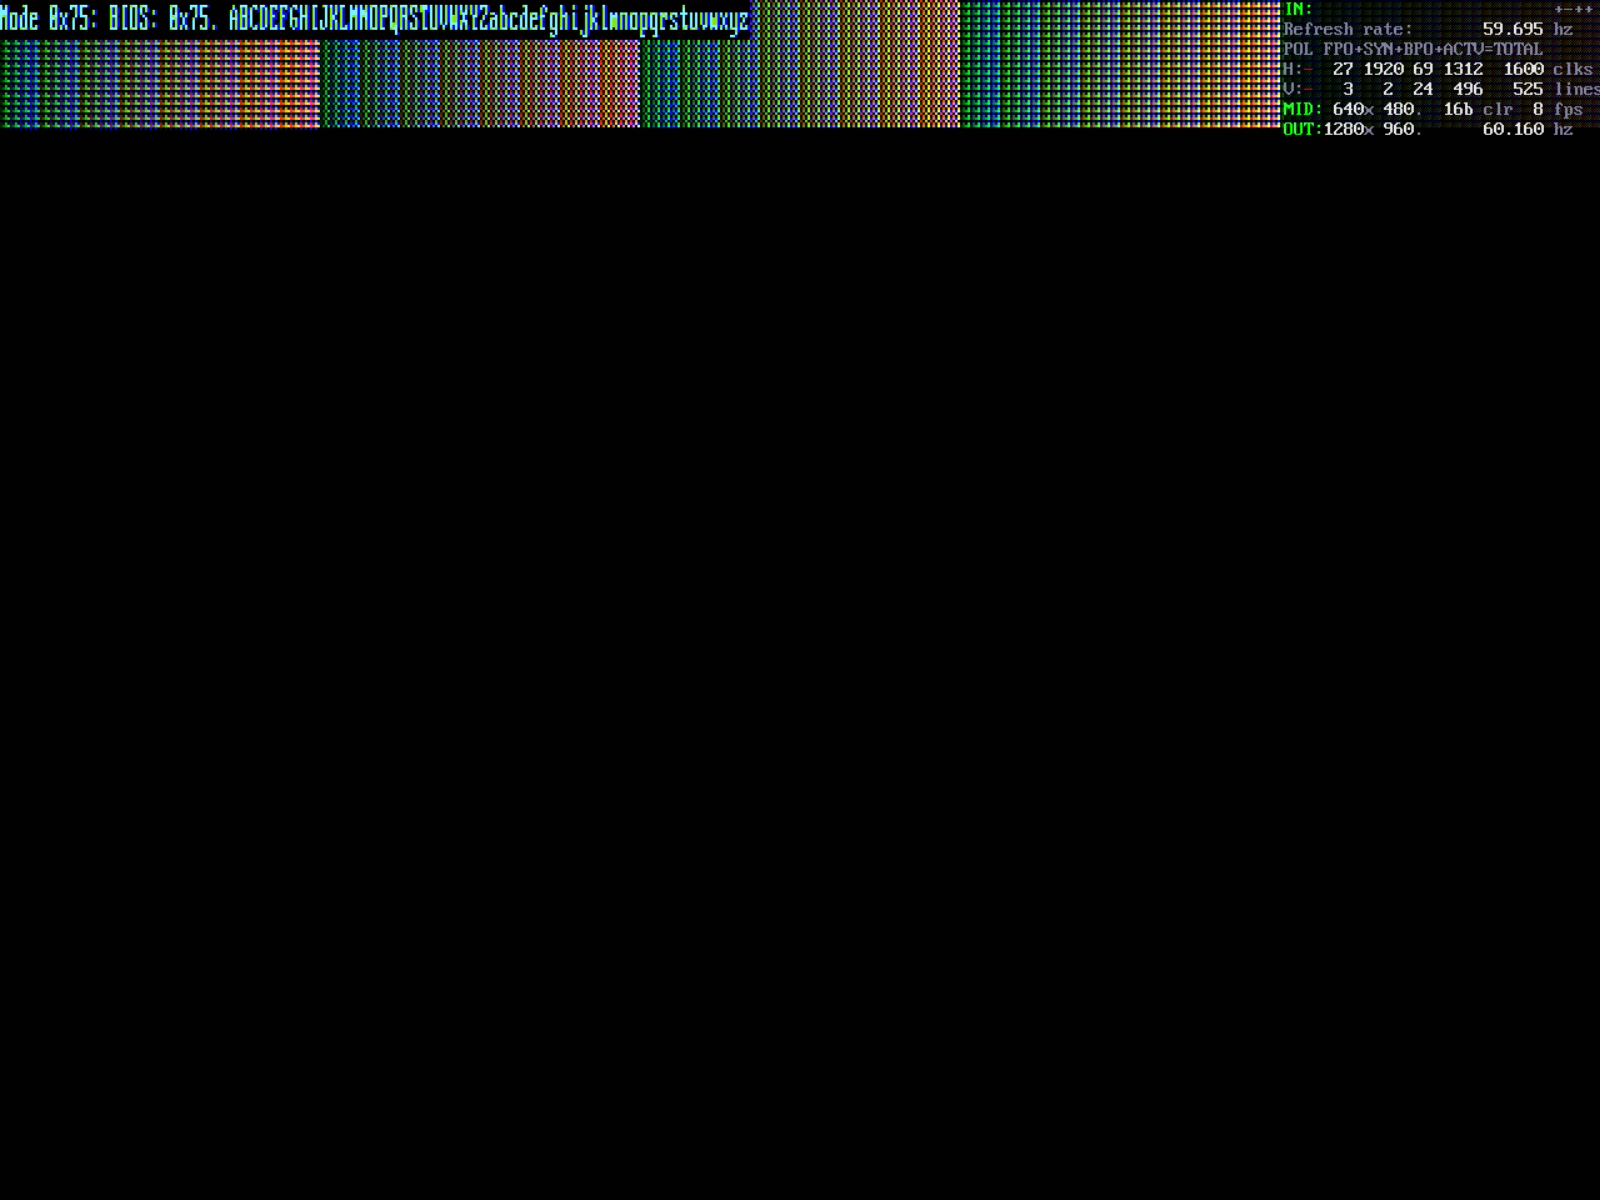The width and height of the screenshot is (1600, 1200).
Task: Click the polarity symbols beside IN:
Action: click(x=1573, y=10)
